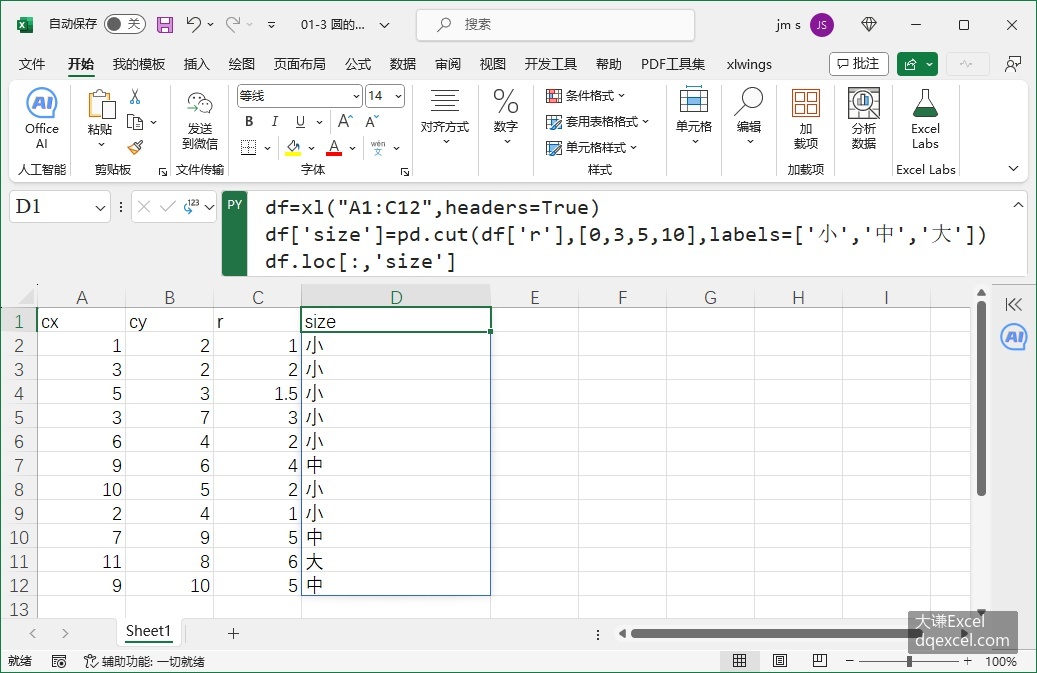Open Cell Styles menu

[591, 147]
